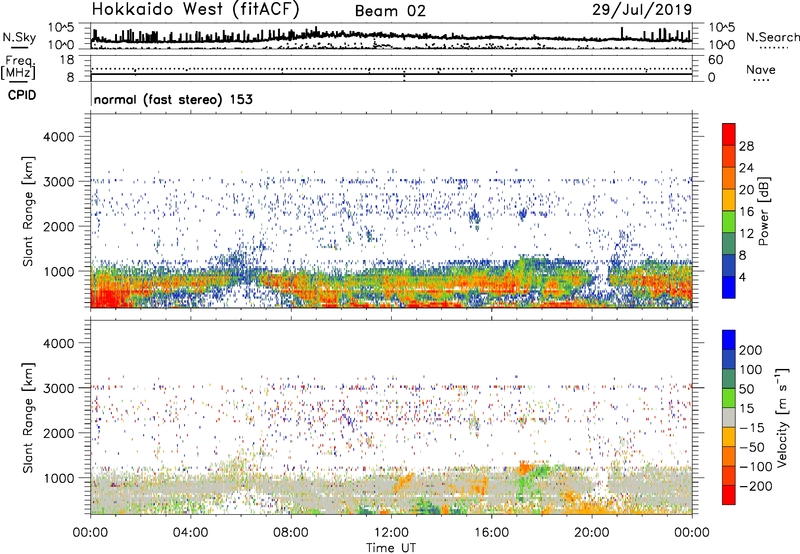The image size is (800, 554).
Task: Click the blue top segment of the velocity colorbar
Action: 729,340
